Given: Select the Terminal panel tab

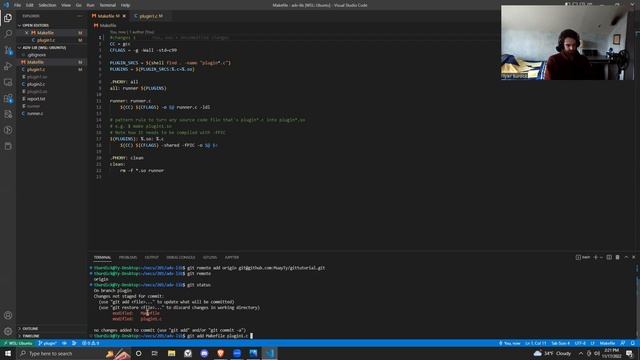Looking at the screenshot, I should coord(102,258).
